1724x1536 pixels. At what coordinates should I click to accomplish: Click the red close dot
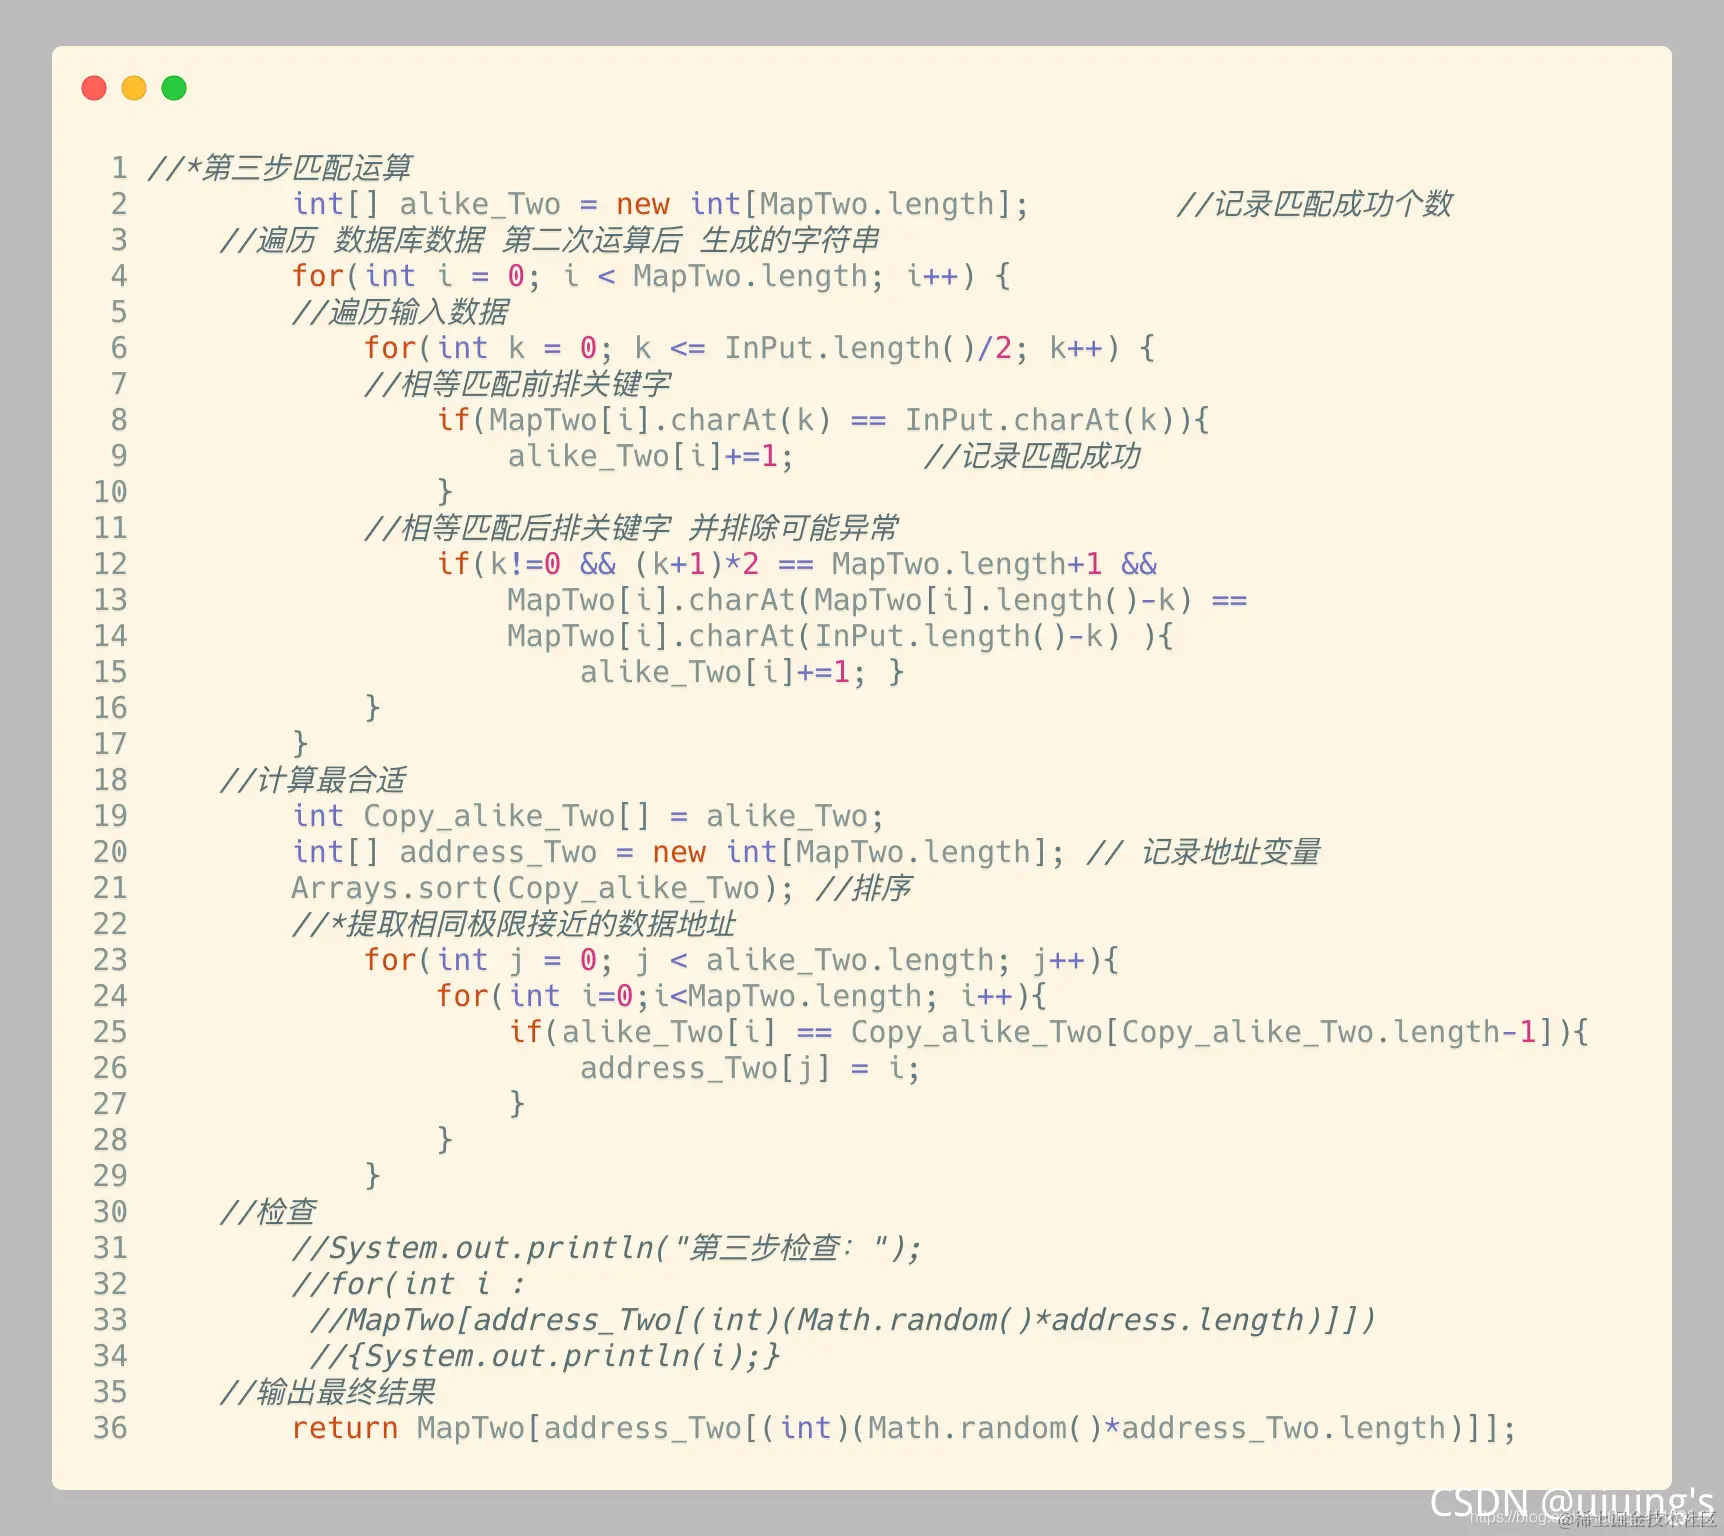(94, 88)
